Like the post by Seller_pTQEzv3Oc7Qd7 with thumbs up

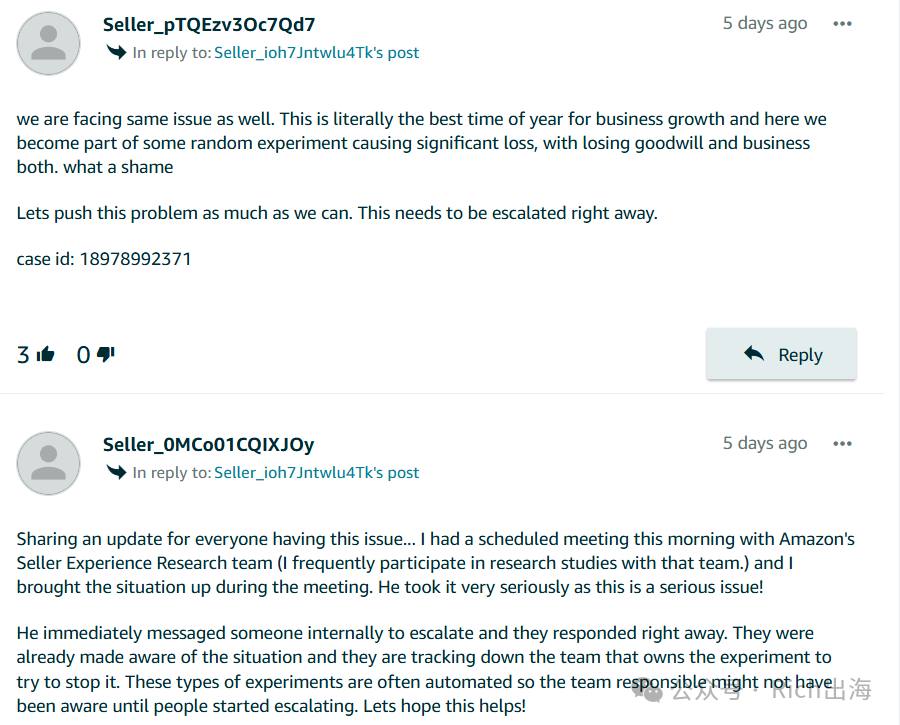pyautogui.click(x=45, y=355)
